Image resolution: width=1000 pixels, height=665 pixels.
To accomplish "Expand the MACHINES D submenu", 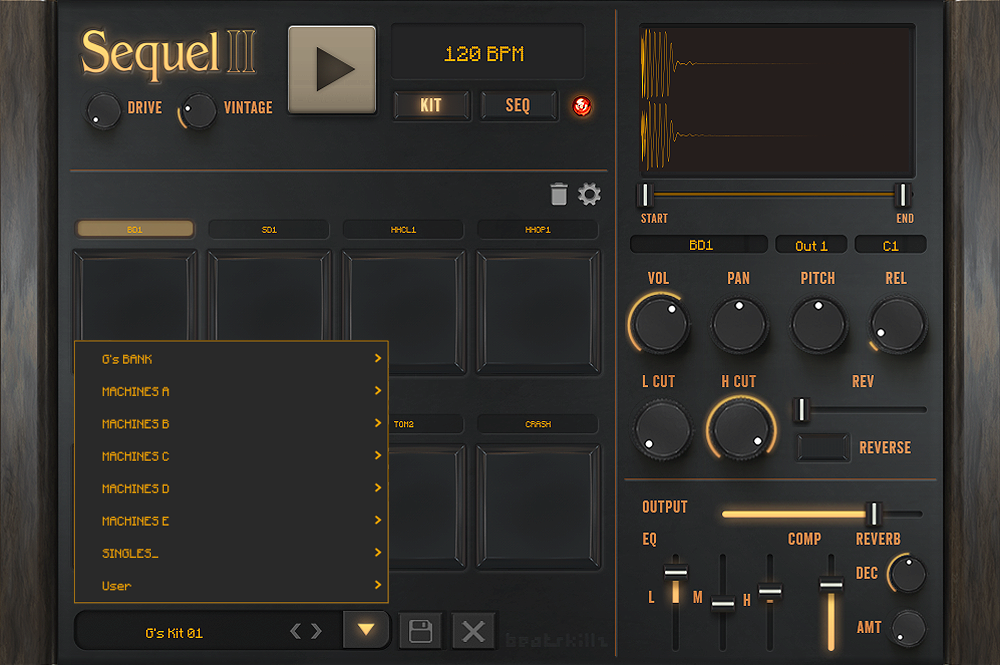I will point(231,488).
